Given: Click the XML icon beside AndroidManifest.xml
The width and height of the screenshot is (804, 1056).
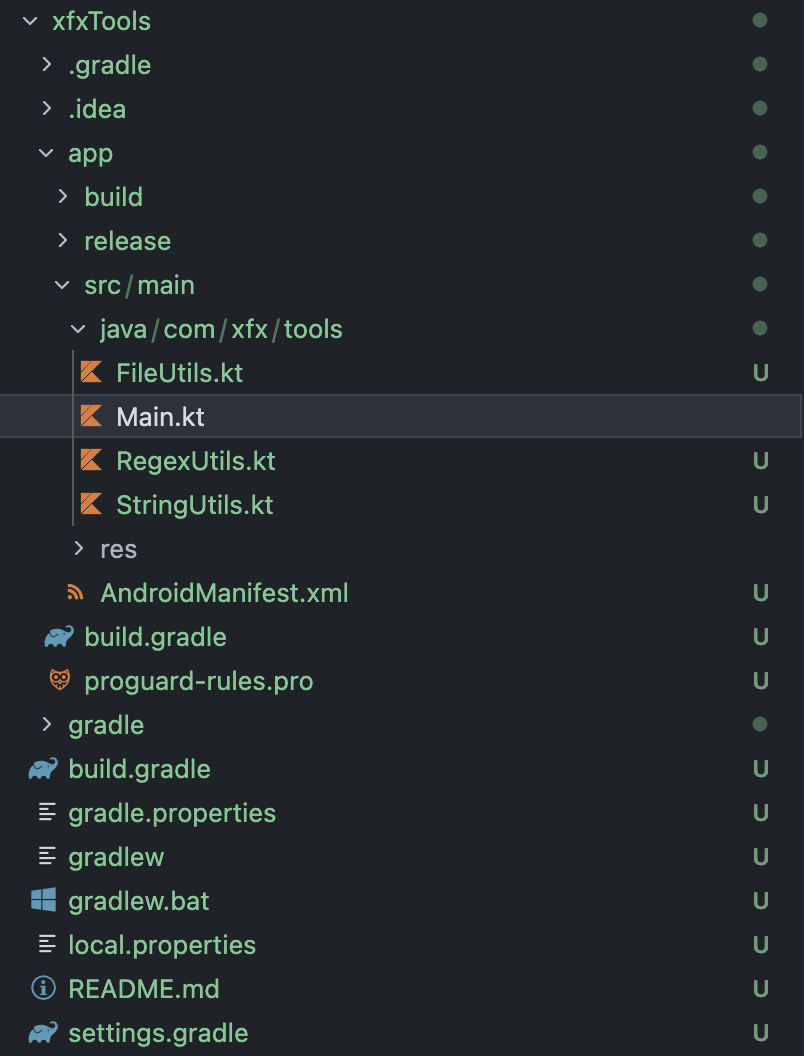Looking at the screenshot, I should (75, 593).
